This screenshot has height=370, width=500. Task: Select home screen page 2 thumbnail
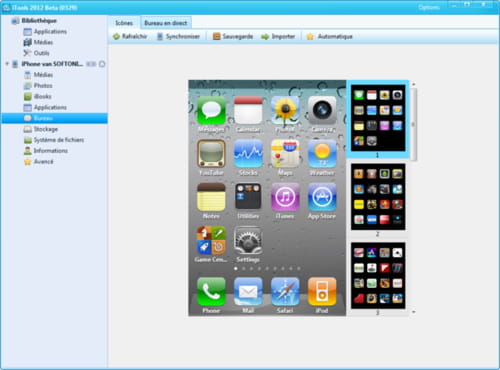pyautogui.click(x=378, y=197)
